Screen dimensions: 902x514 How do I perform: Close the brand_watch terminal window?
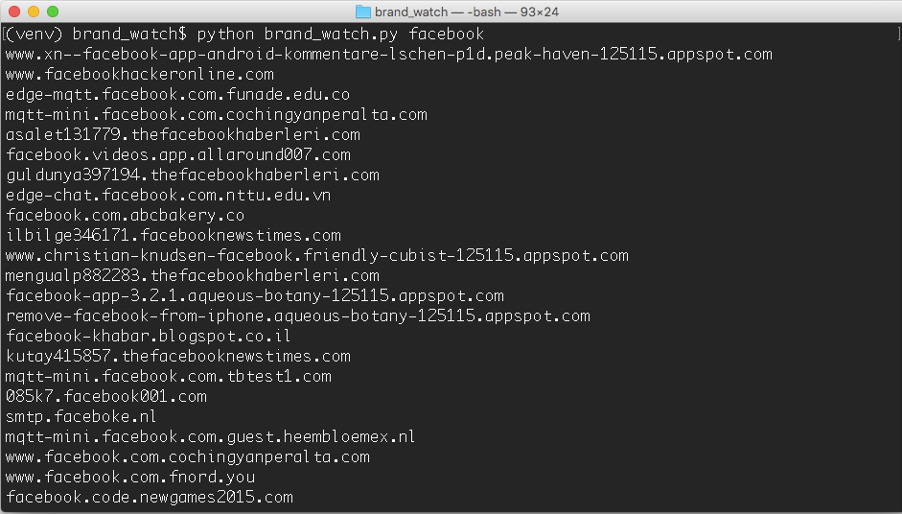pyautogui.click(x=13, y=12)
